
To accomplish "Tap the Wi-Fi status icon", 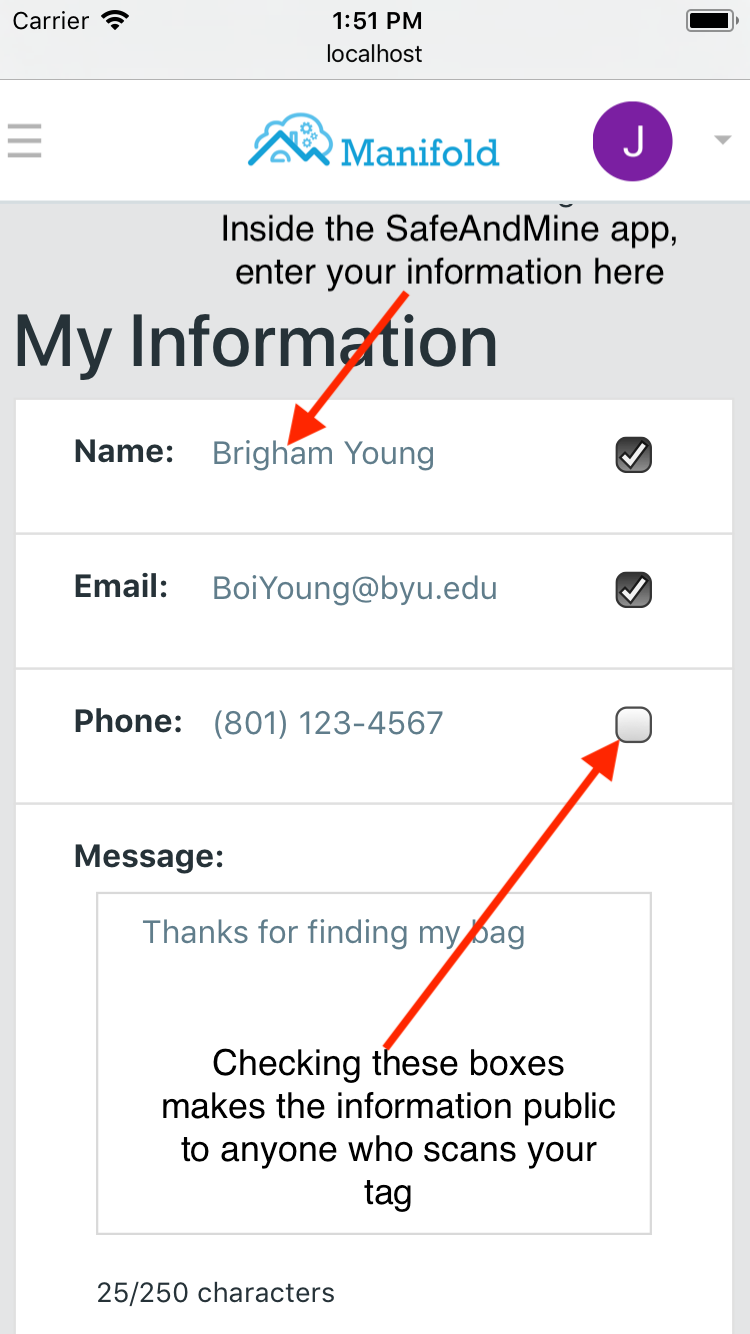I will [x=117, y=20].
